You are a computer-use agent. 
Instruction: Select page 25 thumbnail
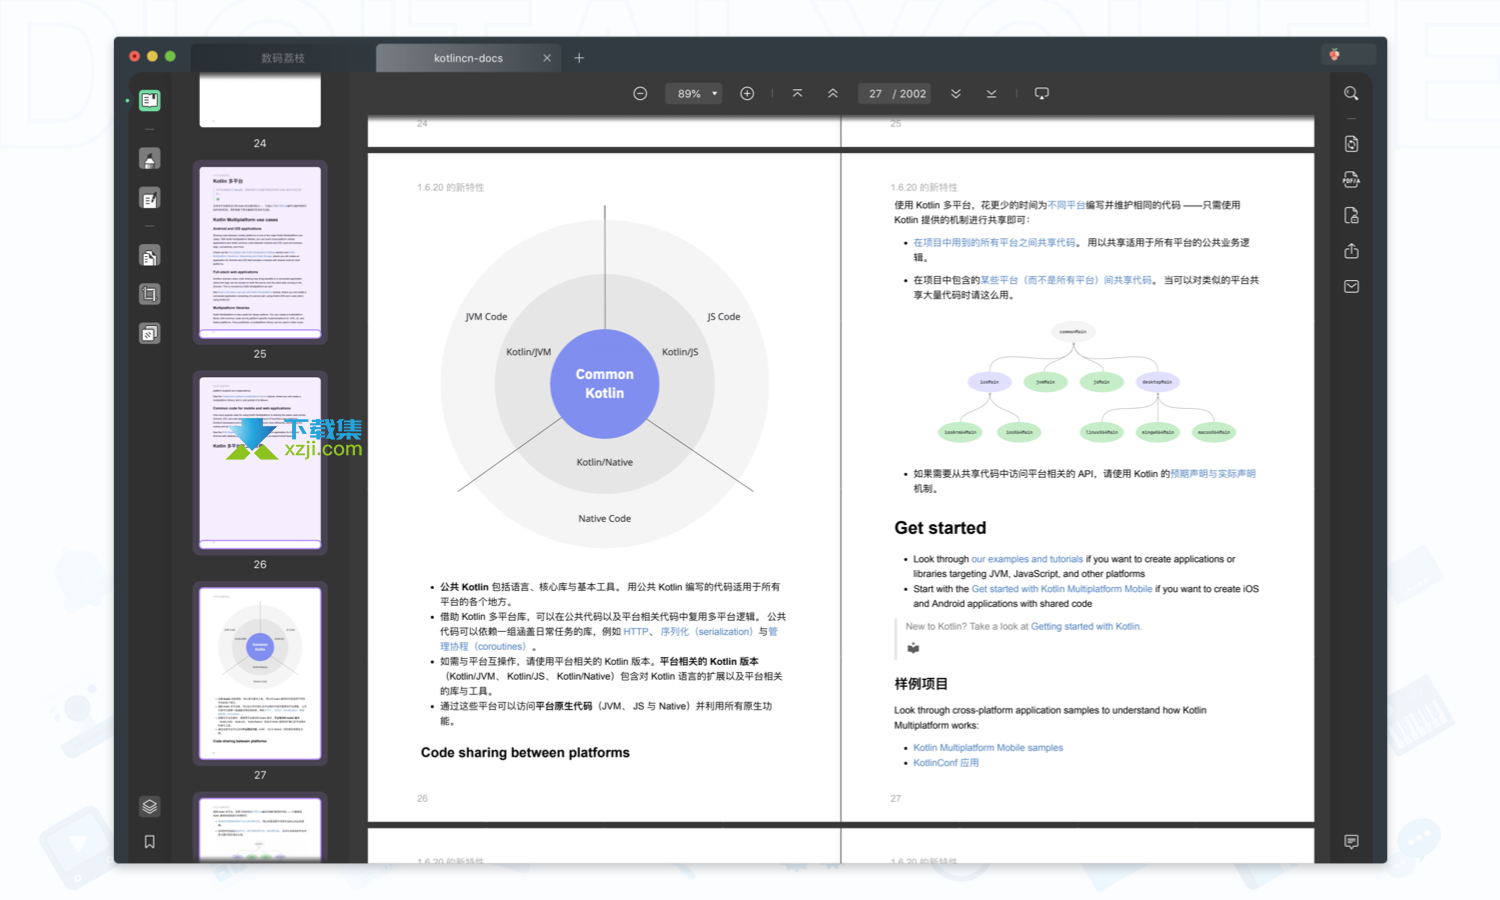click(260, 252)
